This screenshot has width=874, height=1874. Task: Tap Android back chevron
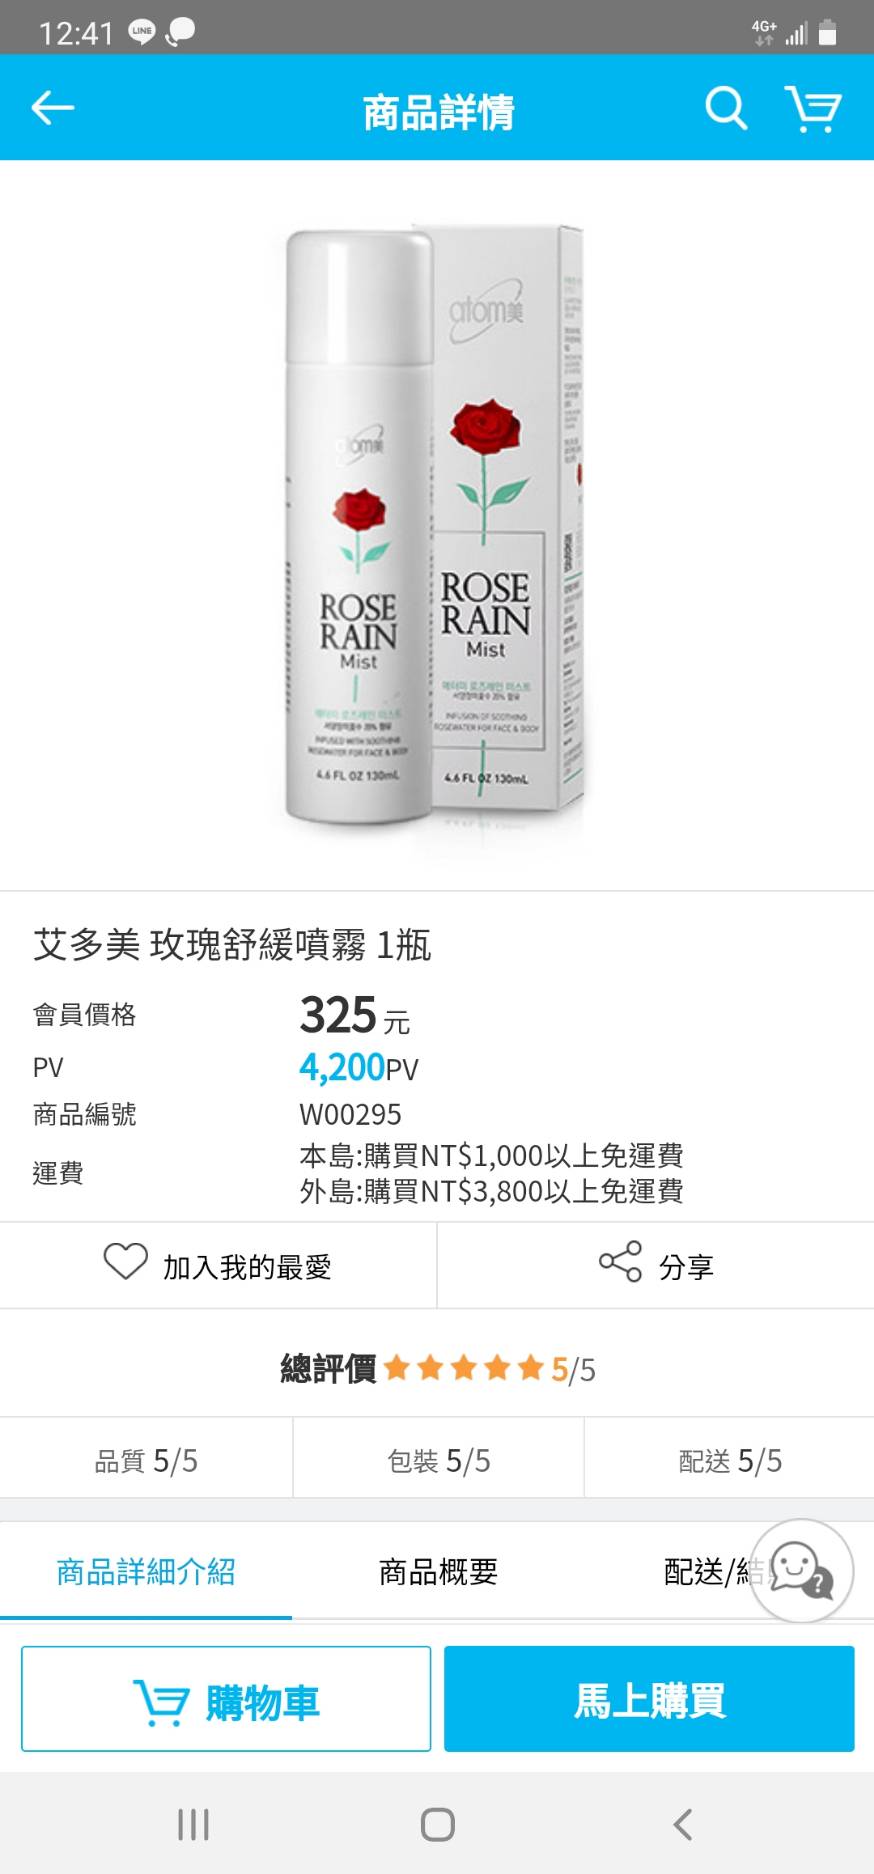click(x=682, y=1824)
